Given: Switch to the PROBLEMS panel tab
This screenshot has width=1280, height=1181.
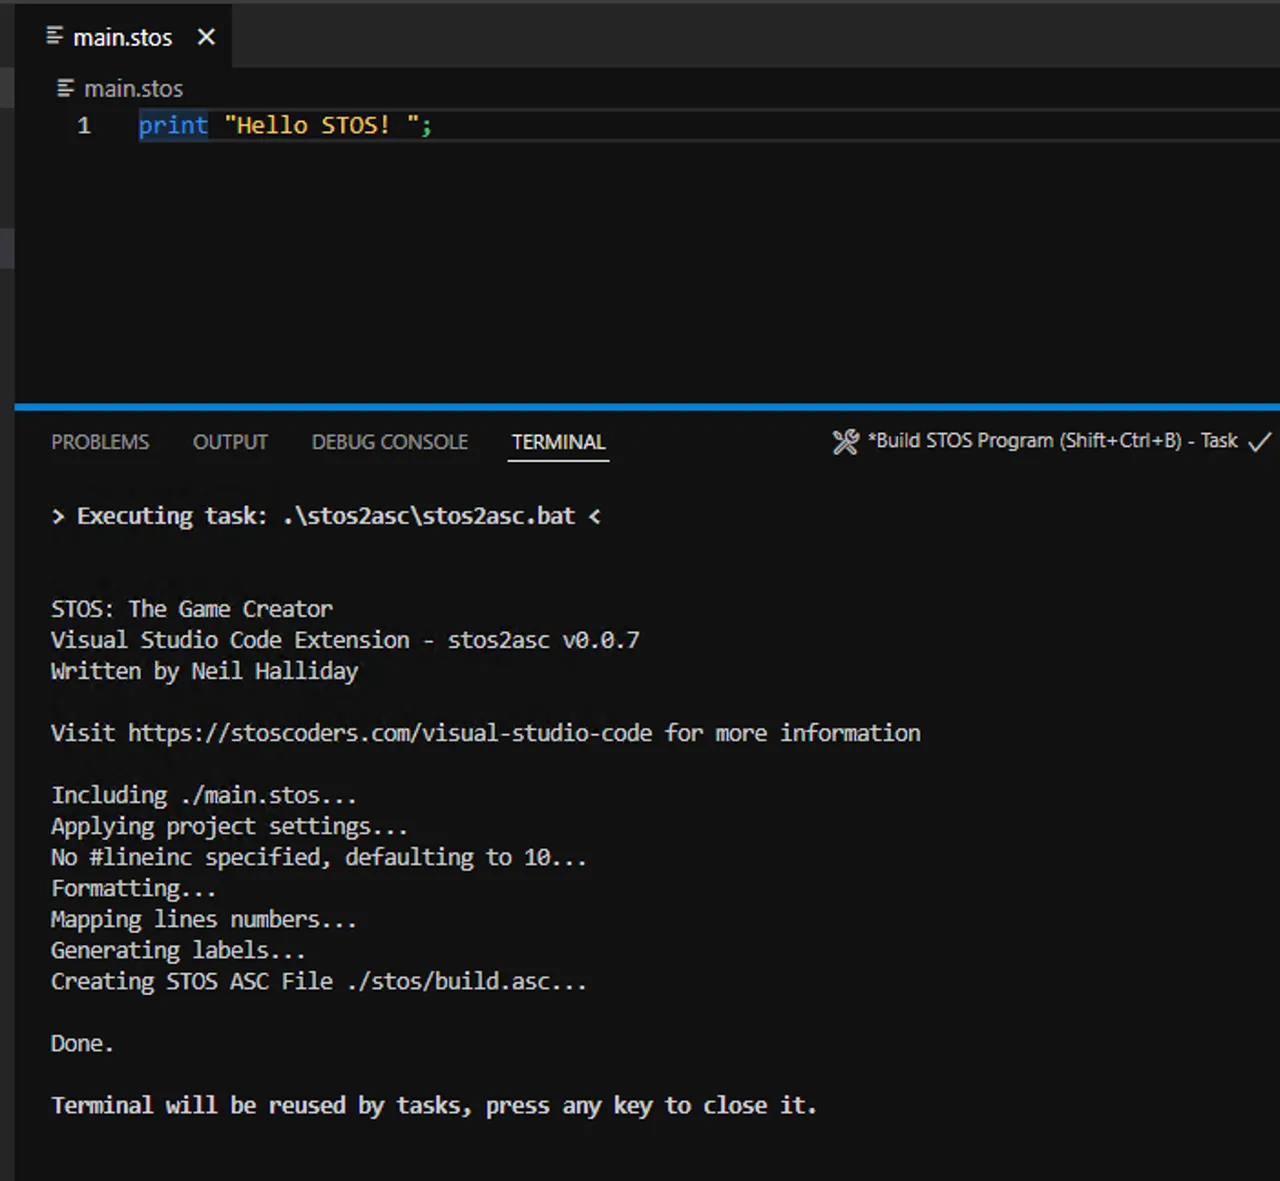Looking at the screenshot, I should pos(100,442).
